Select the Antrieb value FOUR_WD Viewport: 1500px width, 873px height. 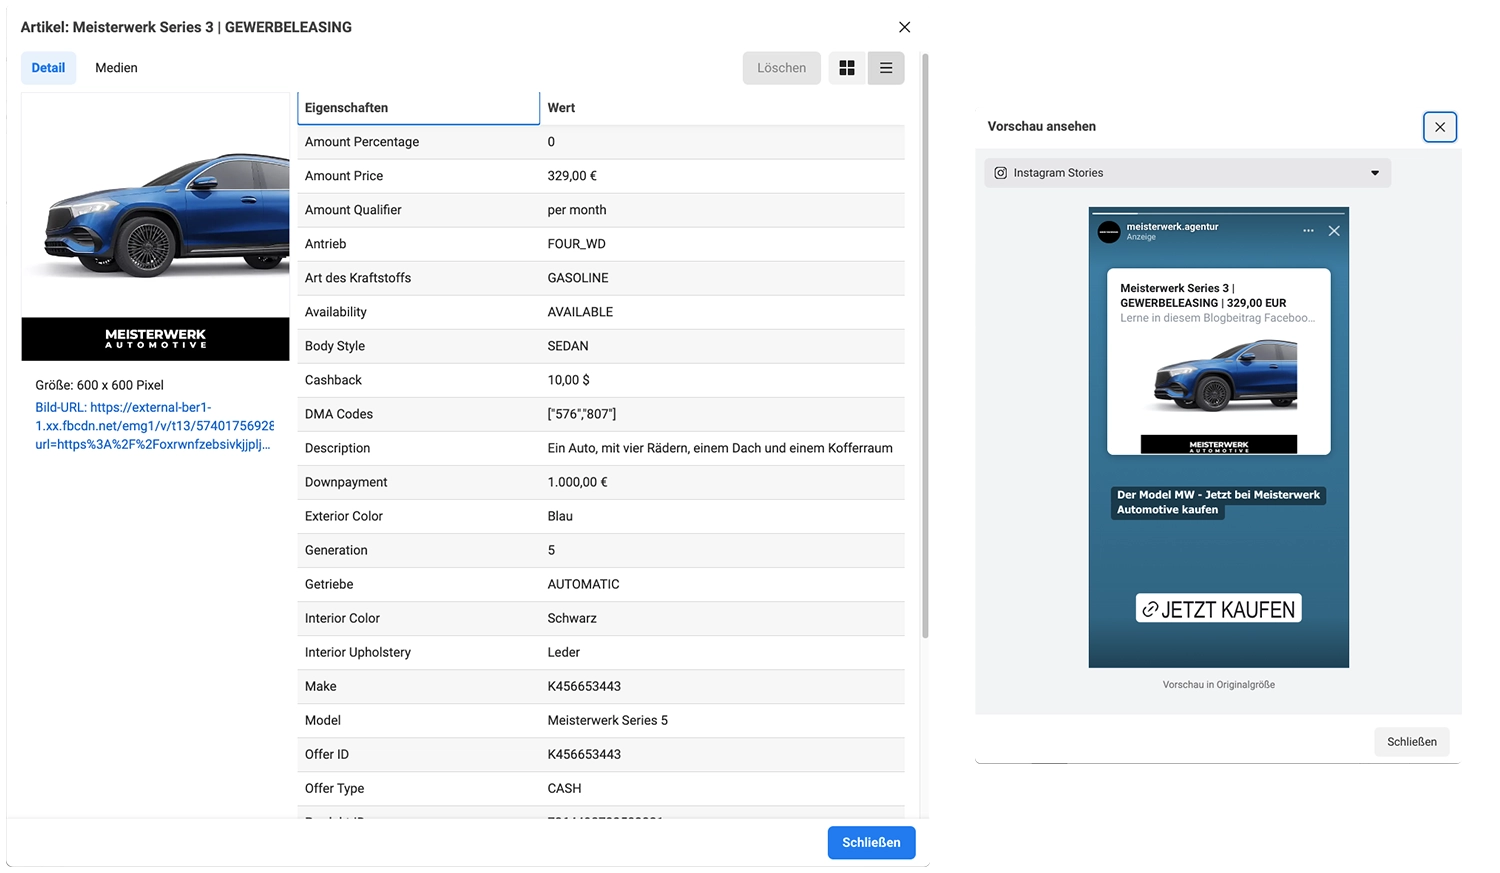coord(576,244)
